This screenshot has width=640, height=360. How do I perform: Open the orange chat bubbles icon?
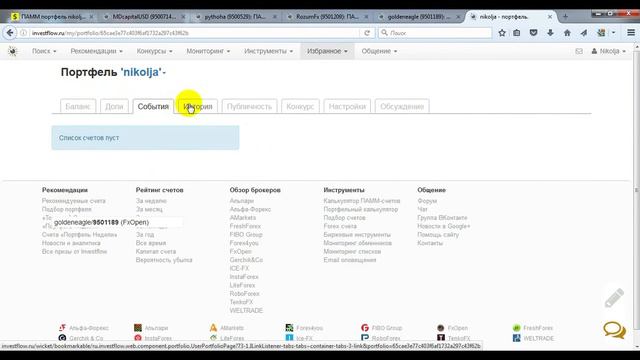point(615,330)
